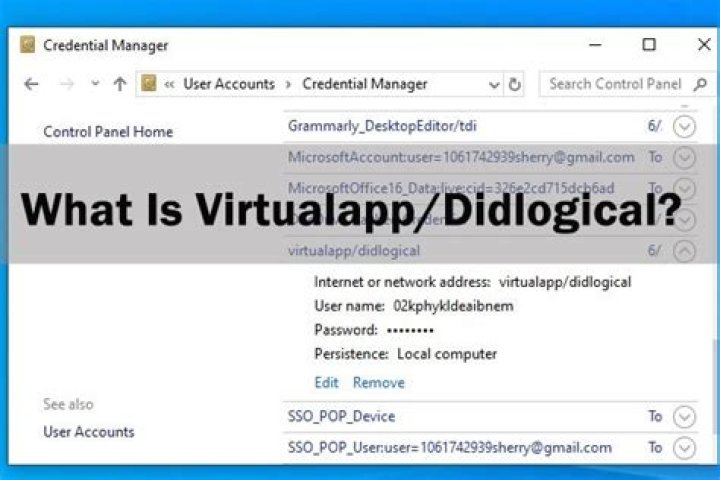
Task: Click the Forward navigation arrow
Action: (x=67, y=84)
